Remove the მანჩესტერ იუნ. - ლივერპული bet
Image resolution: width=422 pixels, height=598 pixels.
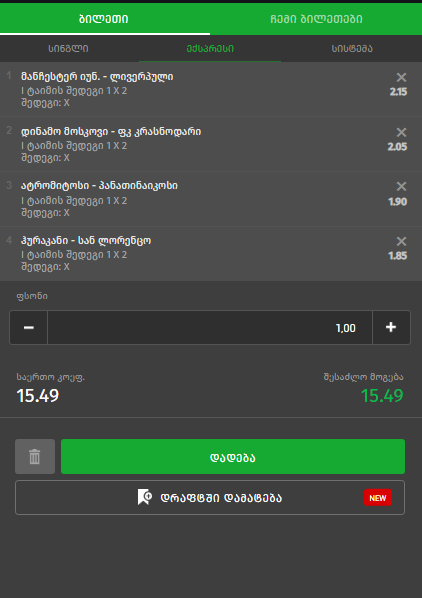pos(401,77)
